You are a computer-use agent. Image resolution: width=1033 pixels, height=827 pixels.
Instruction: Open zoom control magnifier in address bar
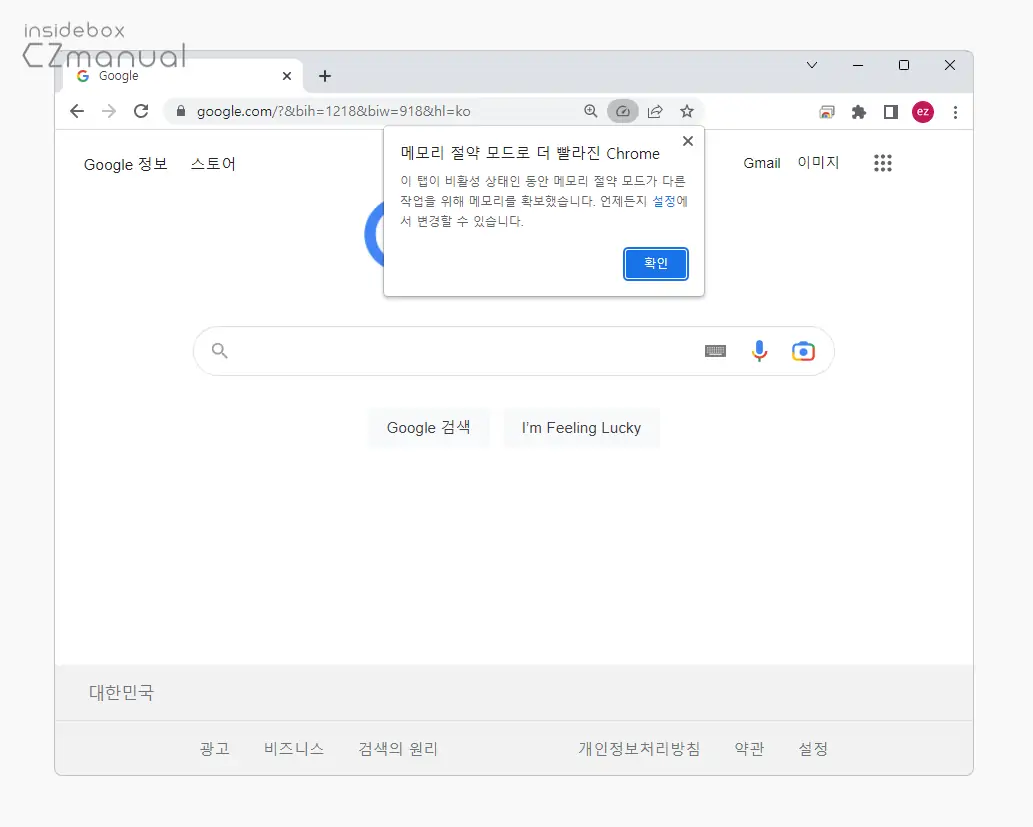pos(590,111)
